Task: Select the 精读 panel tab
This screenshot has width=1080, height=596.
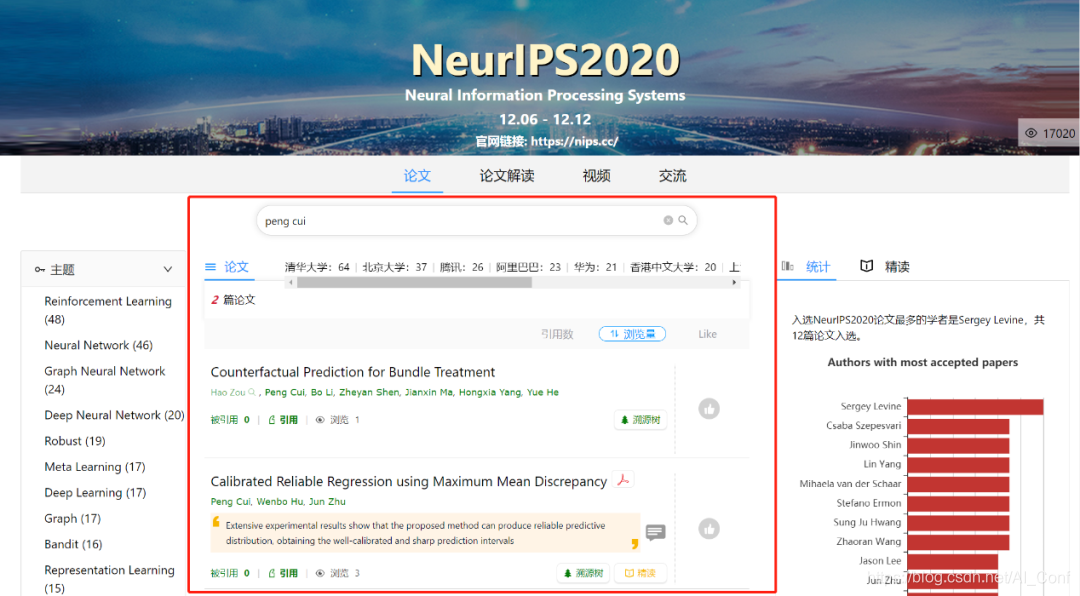Action: point(897,267)
